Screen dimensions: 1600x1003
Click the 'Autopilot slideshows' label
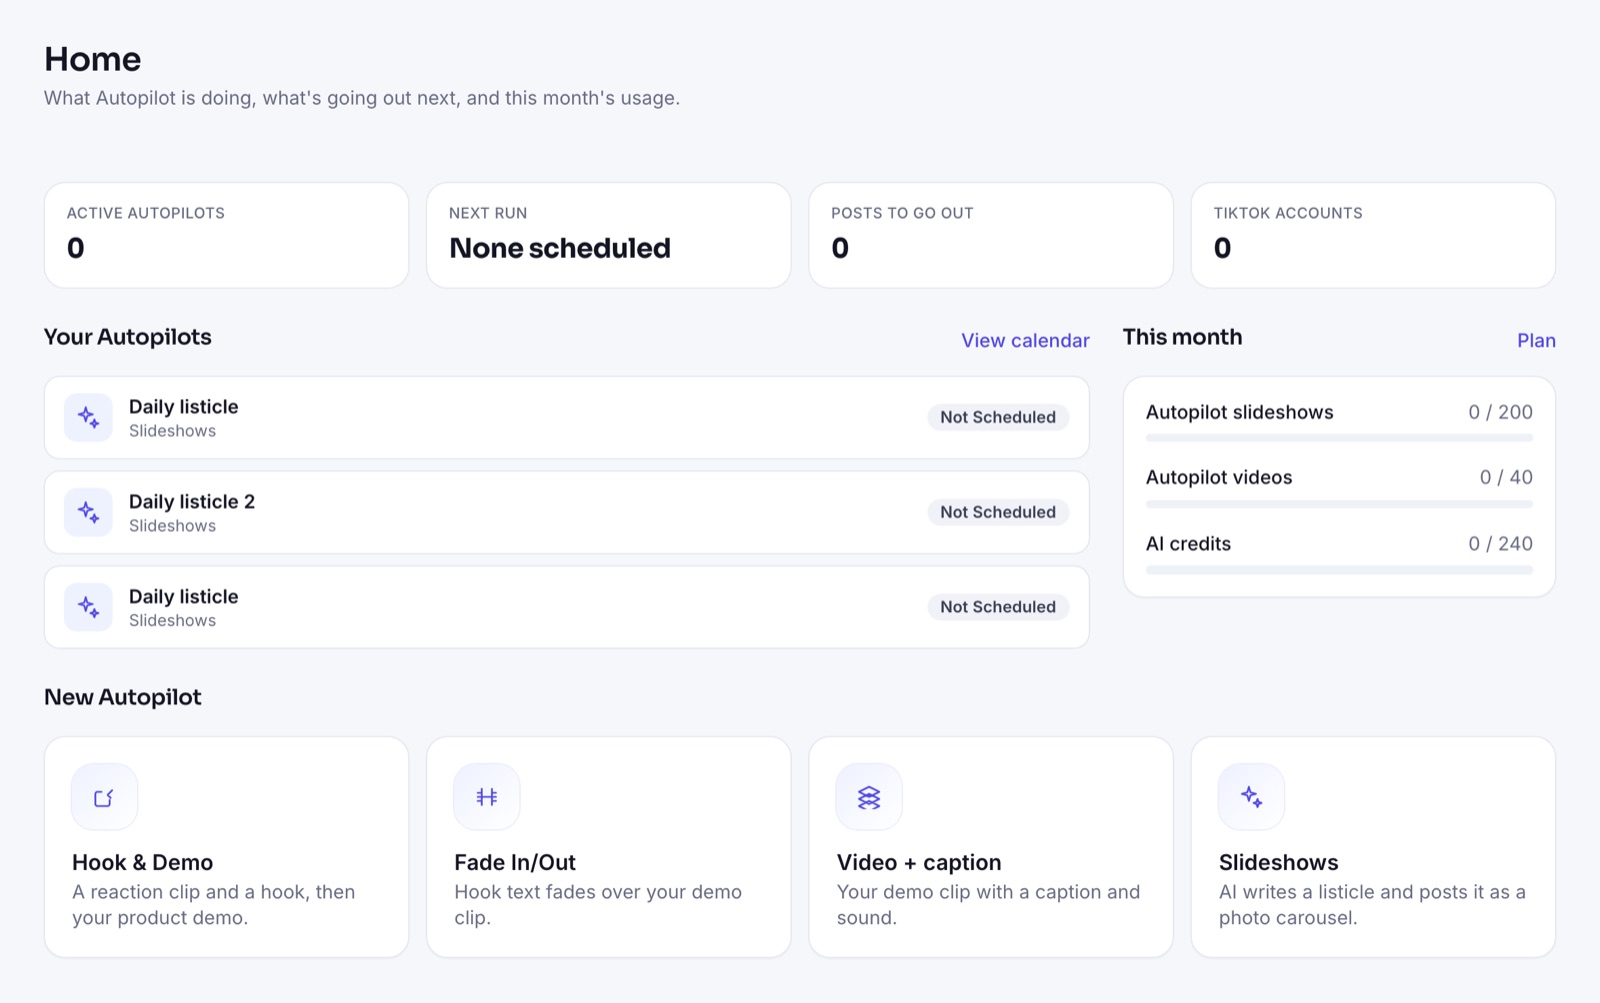coord(1240,412)
